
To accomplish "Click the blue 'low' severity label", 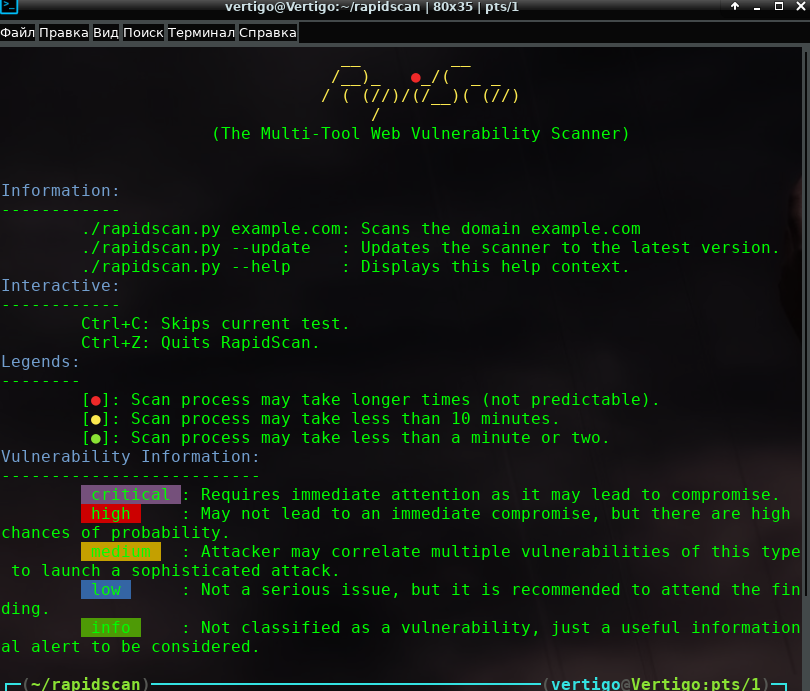I will [x=106, y=590].
